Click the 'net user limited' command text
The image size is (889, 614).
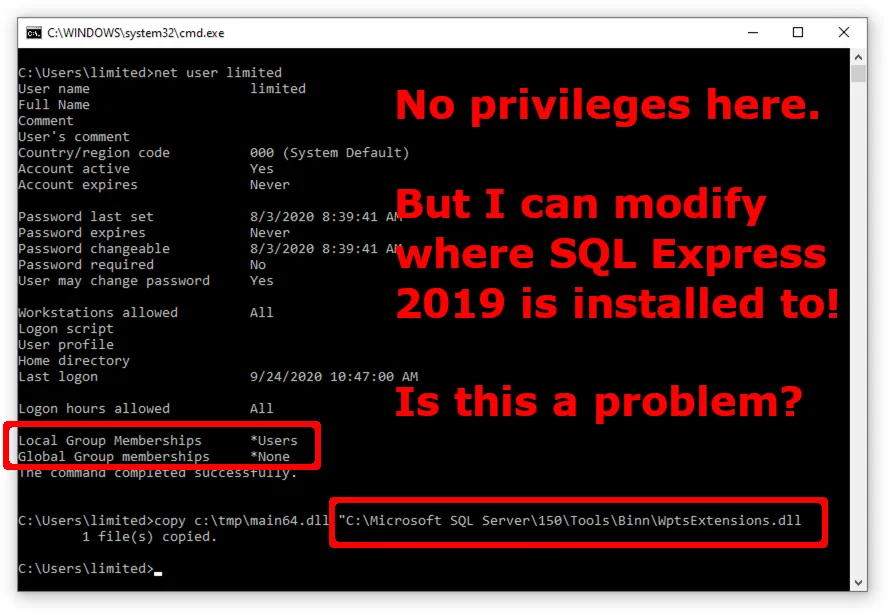click(218, 73)
